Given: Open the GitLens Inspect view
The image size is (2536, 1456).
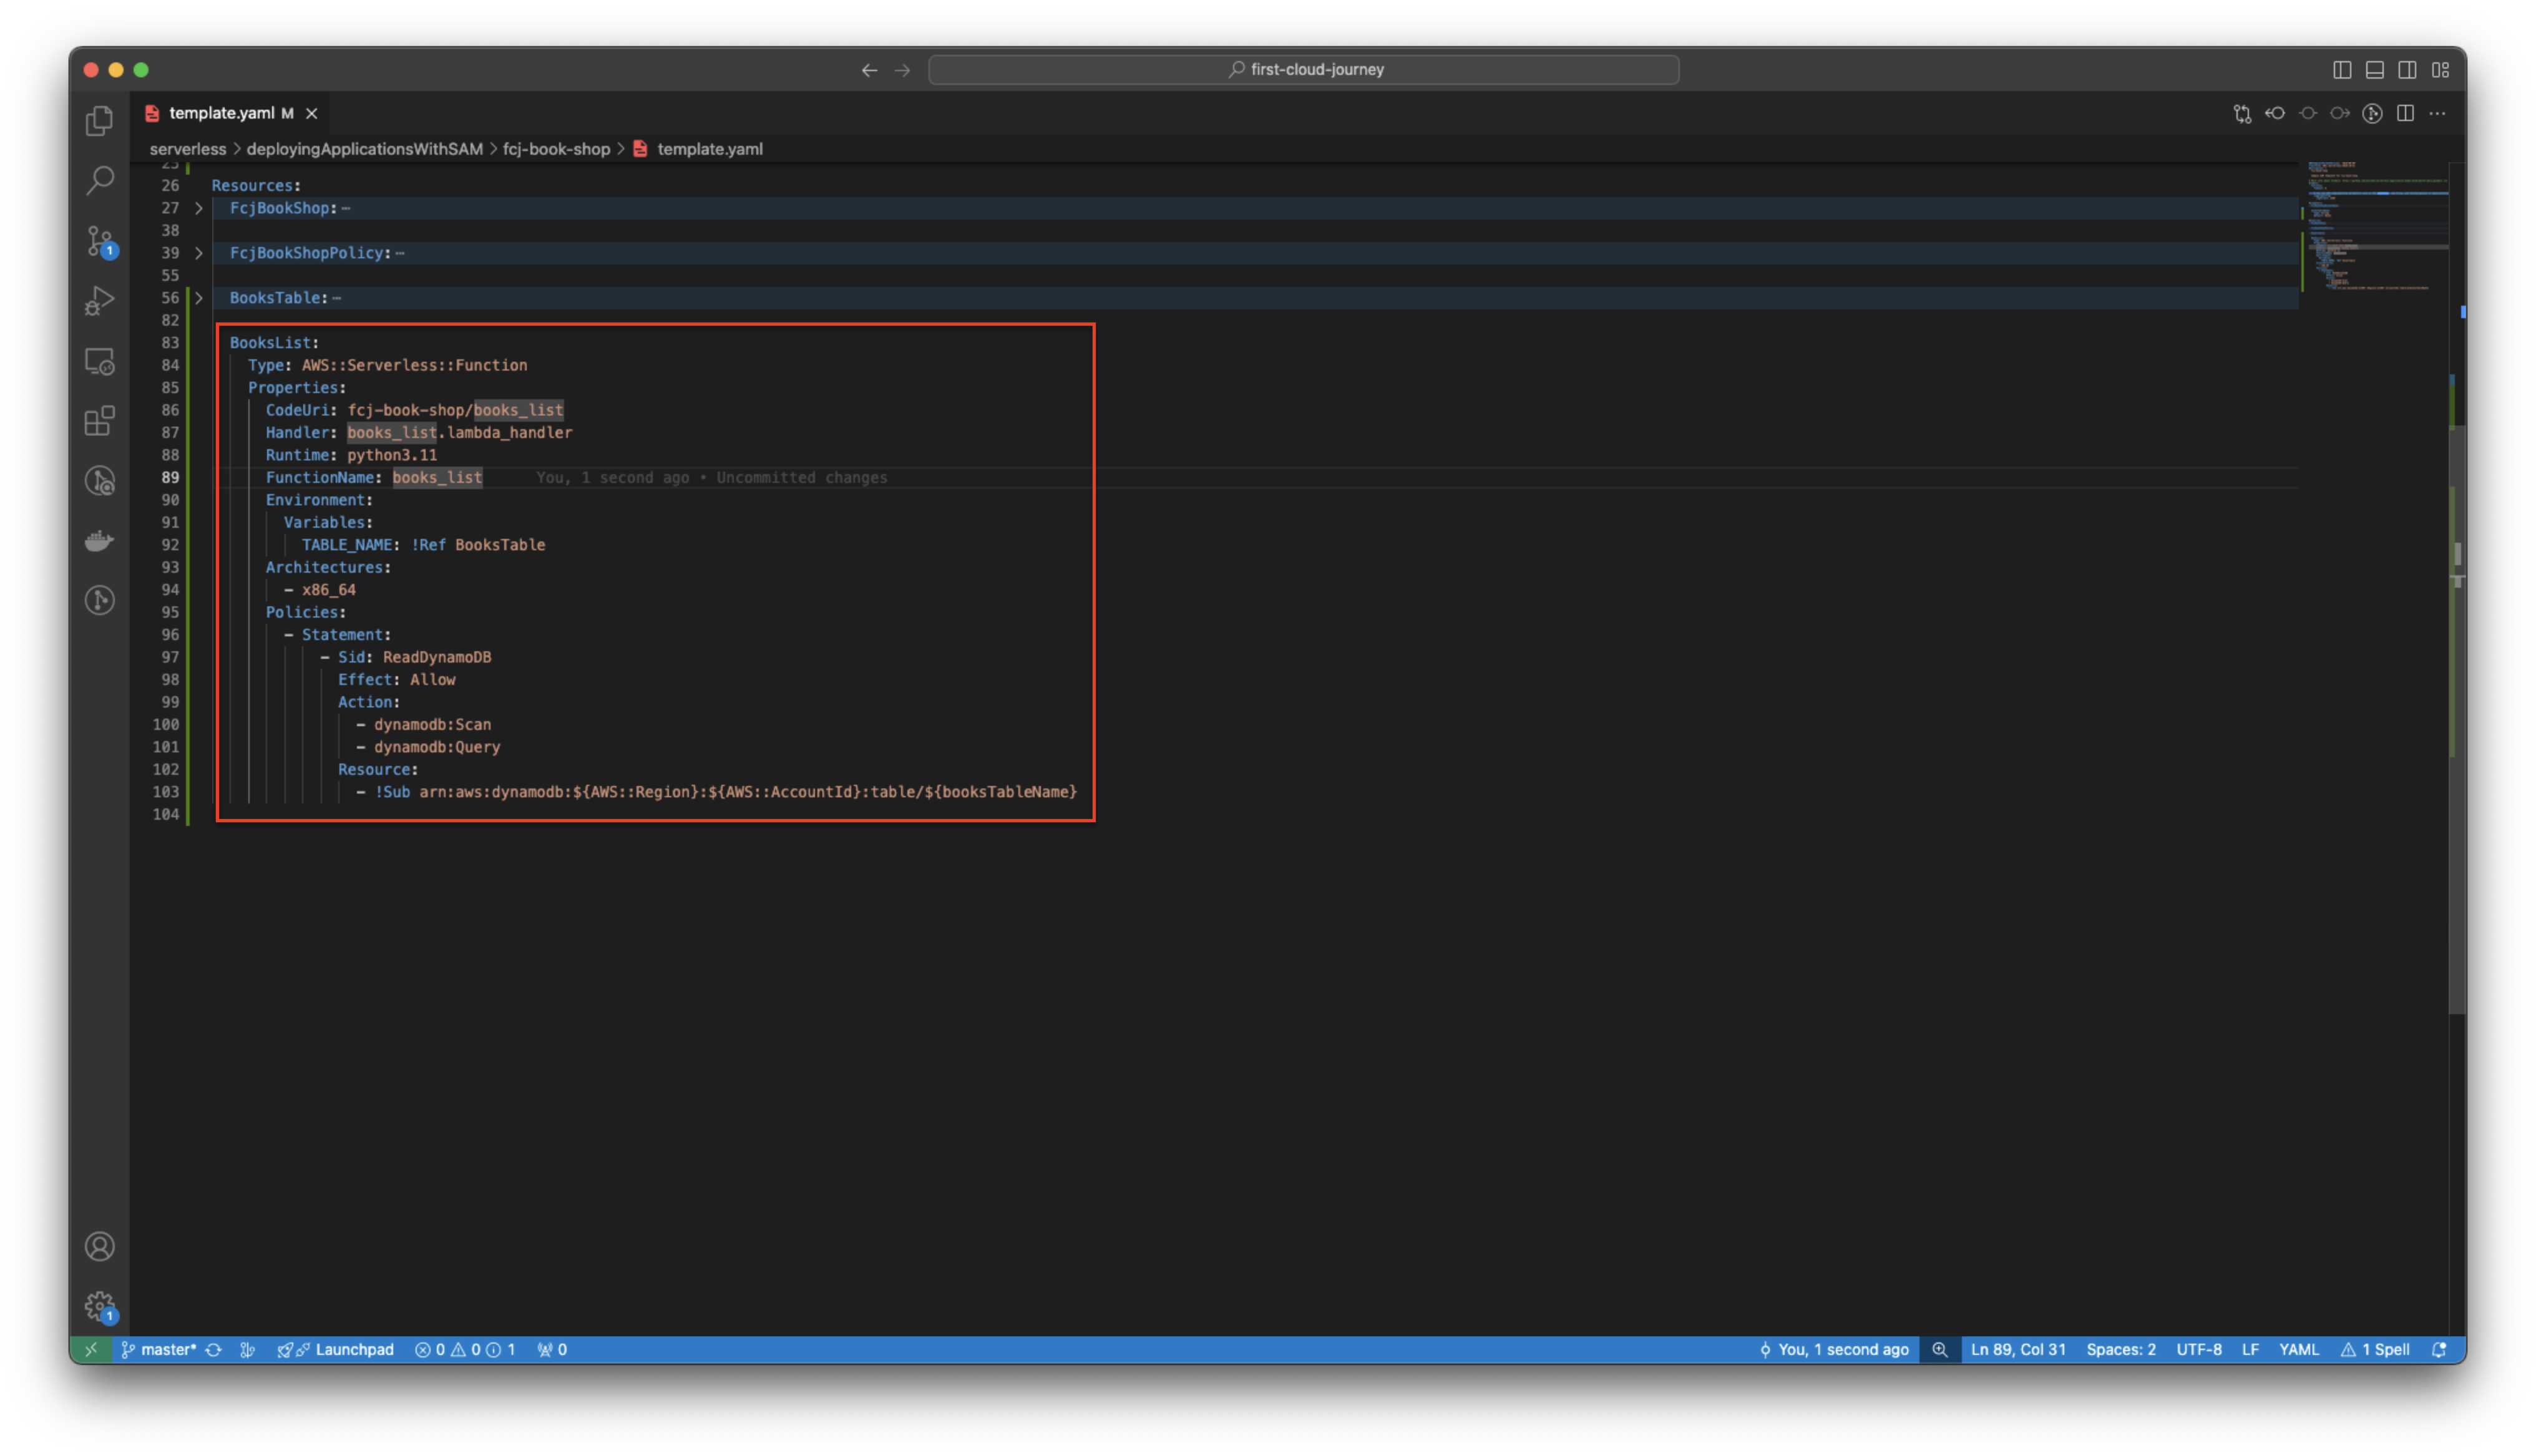Looking at the screenshot, I should click(x=99, y=481).
